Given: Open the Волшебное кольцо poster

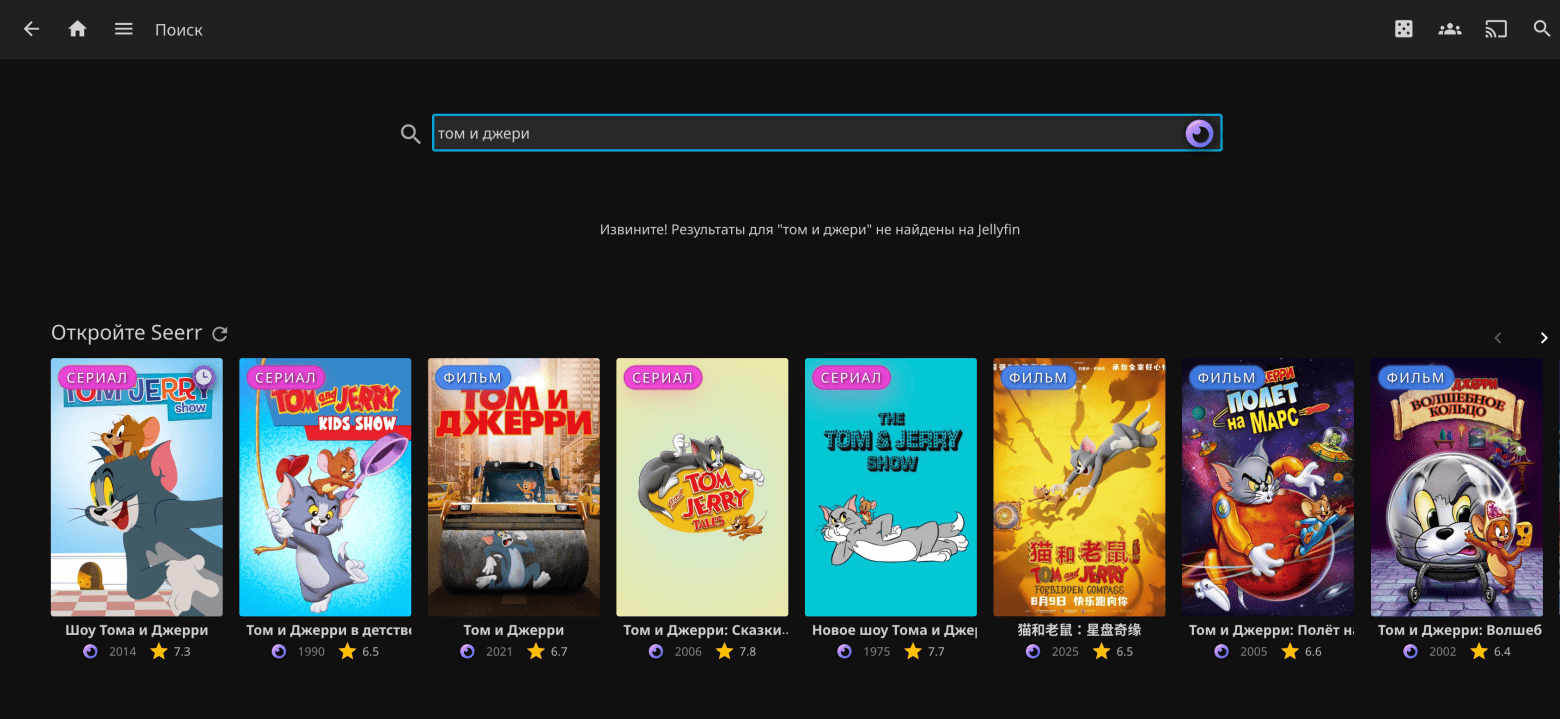Looking at the screenshot, I should point(1457,487).
